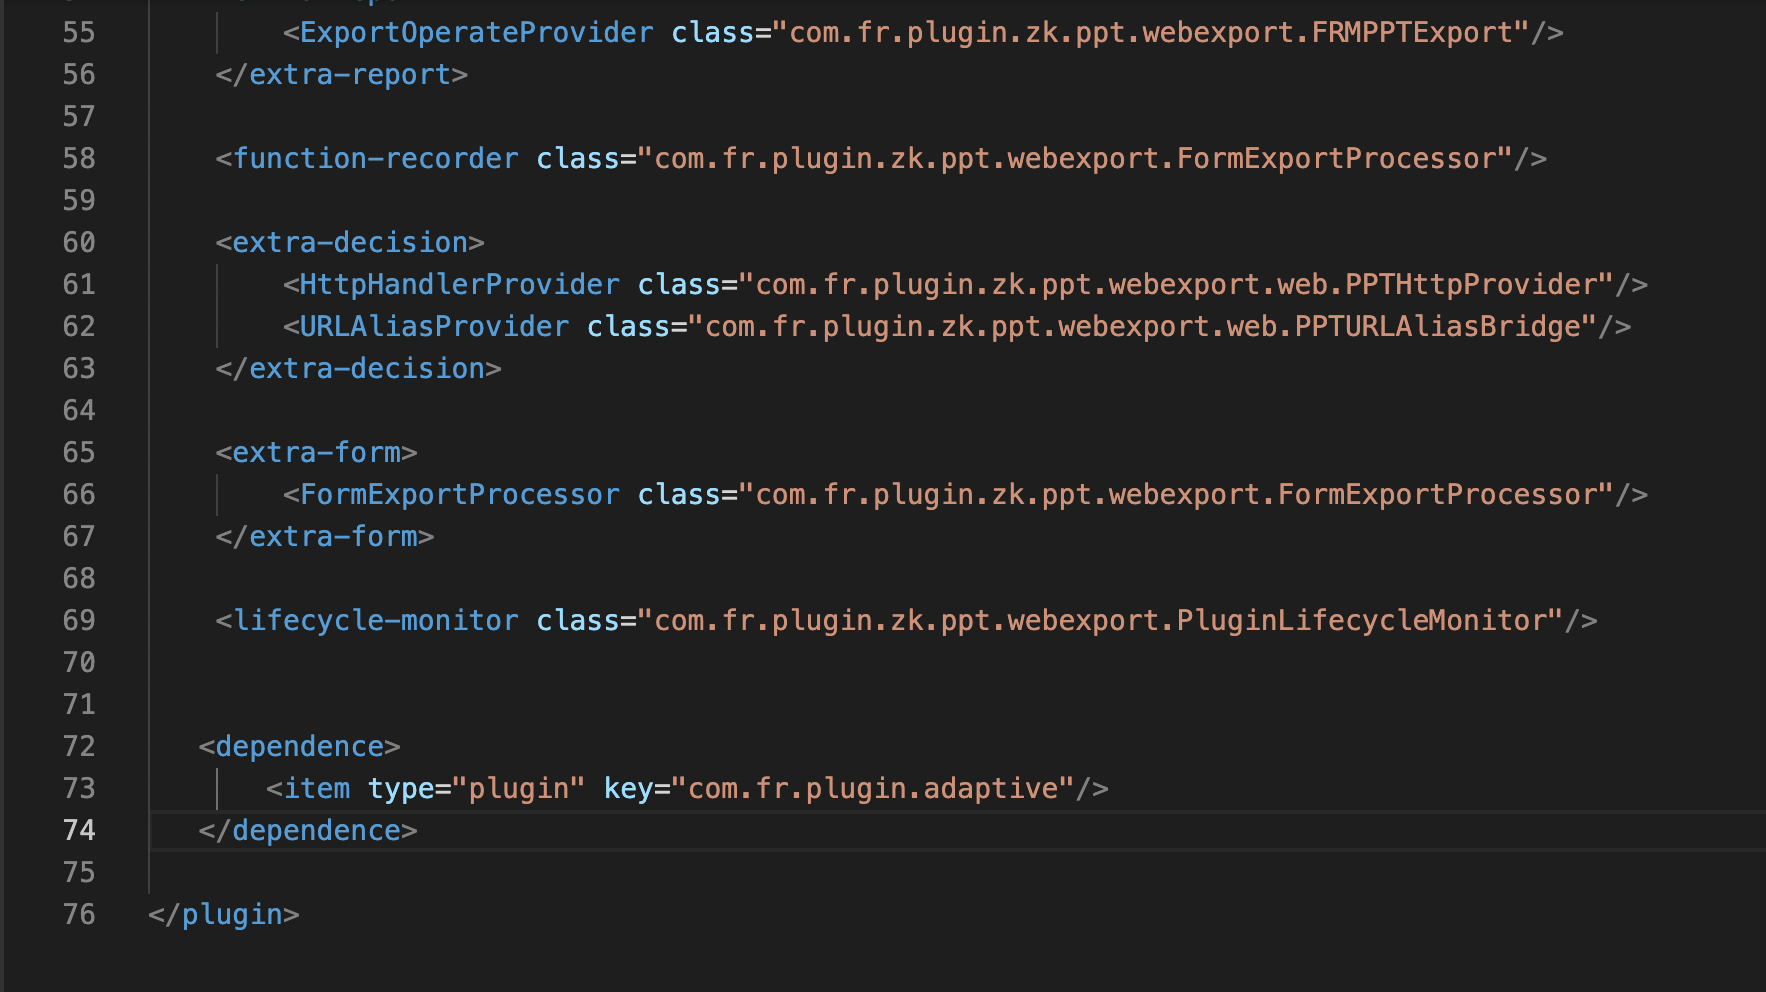Click the type attribute on the item tag
Viewport: 1766px width, 992px height.
tap(400, 788)
